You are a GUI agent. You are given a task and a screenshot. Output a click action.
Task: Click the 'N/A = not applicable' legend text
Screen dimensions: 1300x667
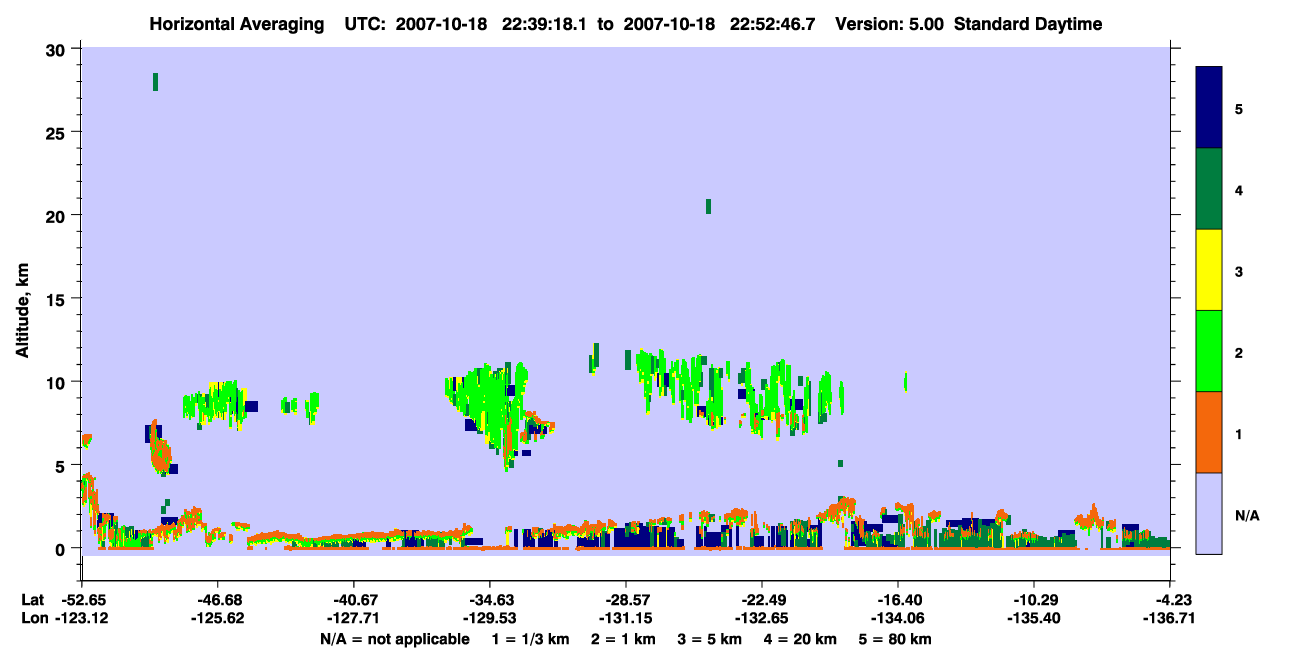coord(394,639)
